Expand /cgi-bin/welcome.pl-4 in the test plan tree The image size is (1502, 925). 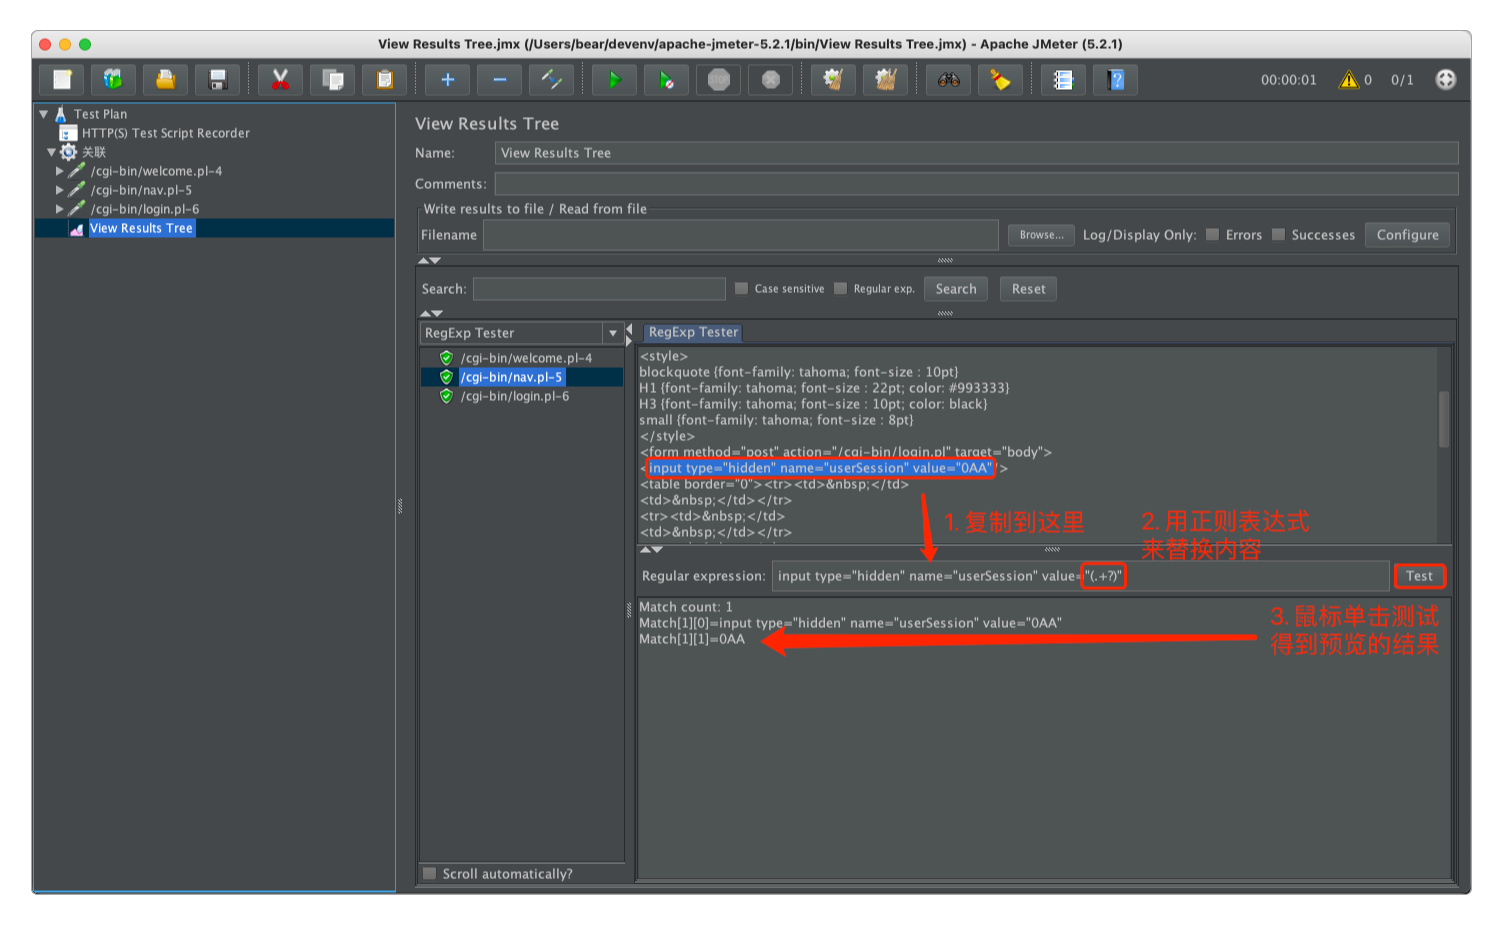pyautogui.click(x=60, y=171)
